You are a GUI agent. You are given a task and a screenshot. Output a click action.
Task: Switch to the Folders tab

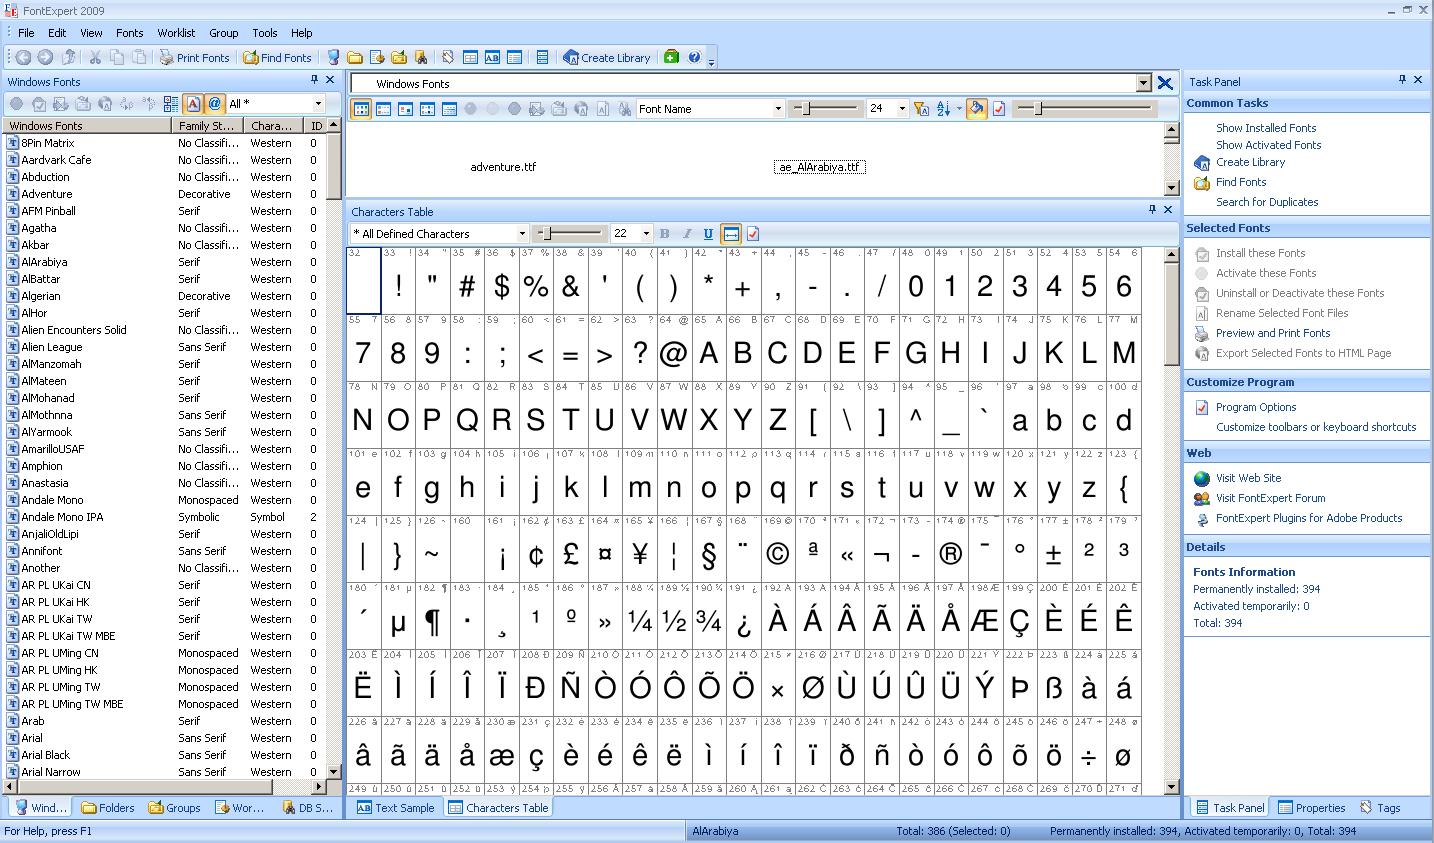click(108, 808)
